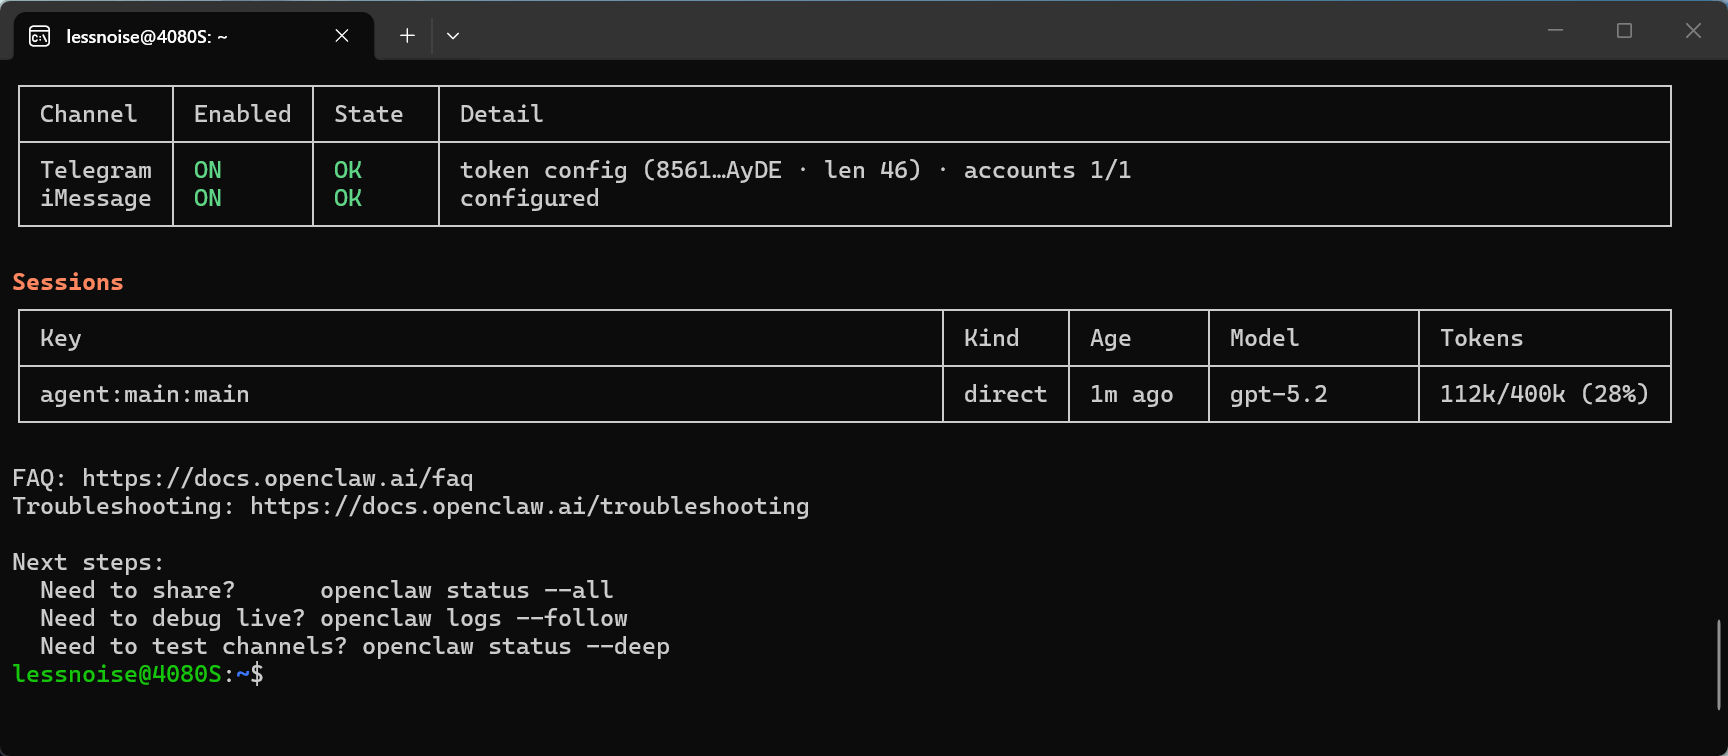This screenshot has height=756, width=1728.
Task: Select the lessnoise@4080S tab title
Action: [x=147, y=37]
